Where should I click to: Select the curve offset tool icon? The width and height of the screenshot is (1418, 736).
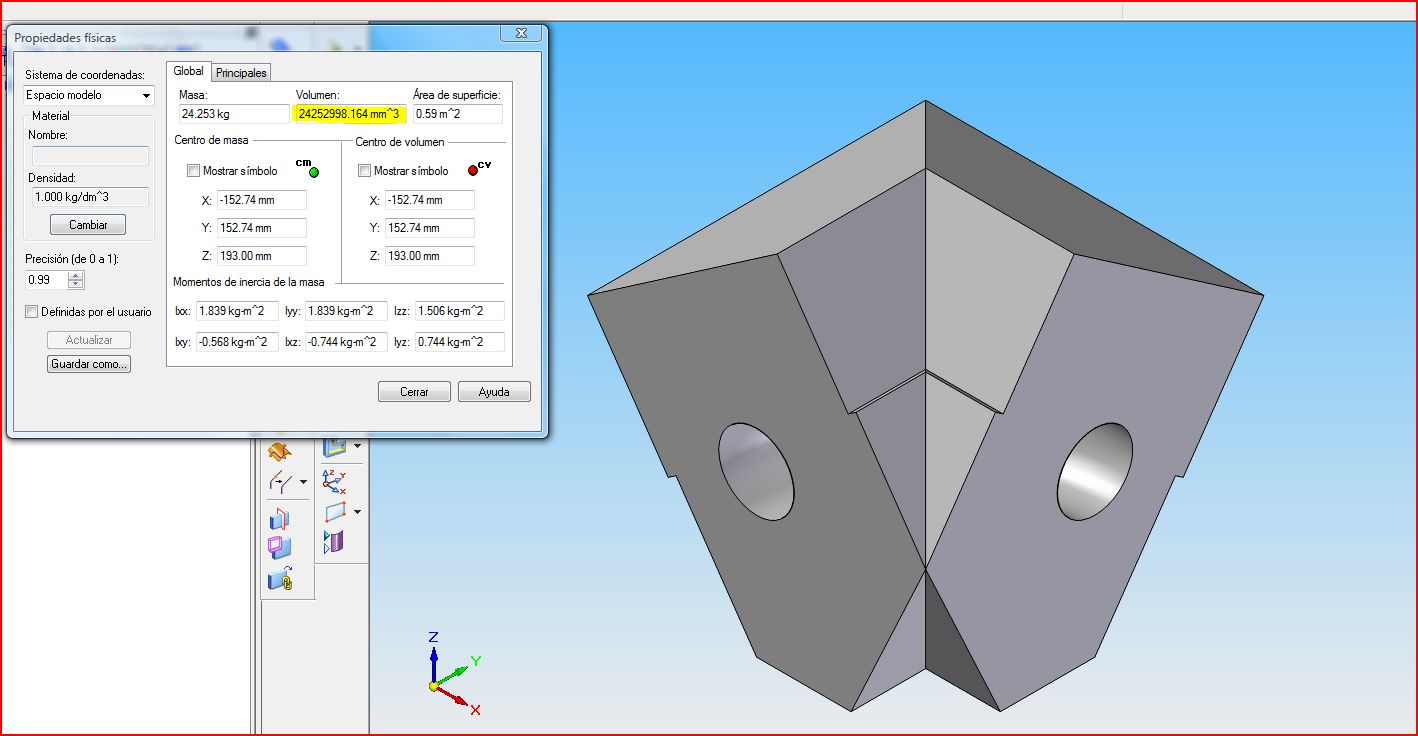(x=280, y=482)
